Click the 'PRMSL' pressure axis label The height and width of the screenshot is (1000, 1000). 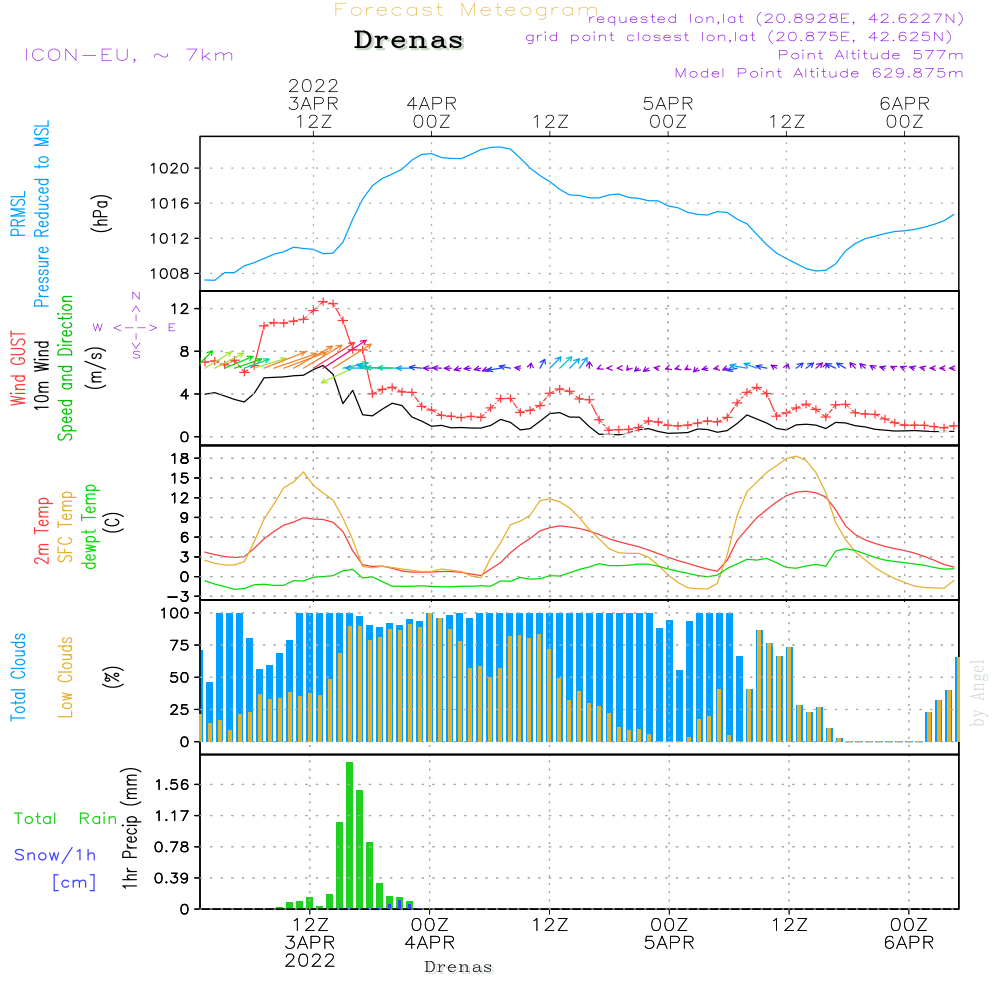[x=18, y=213]
